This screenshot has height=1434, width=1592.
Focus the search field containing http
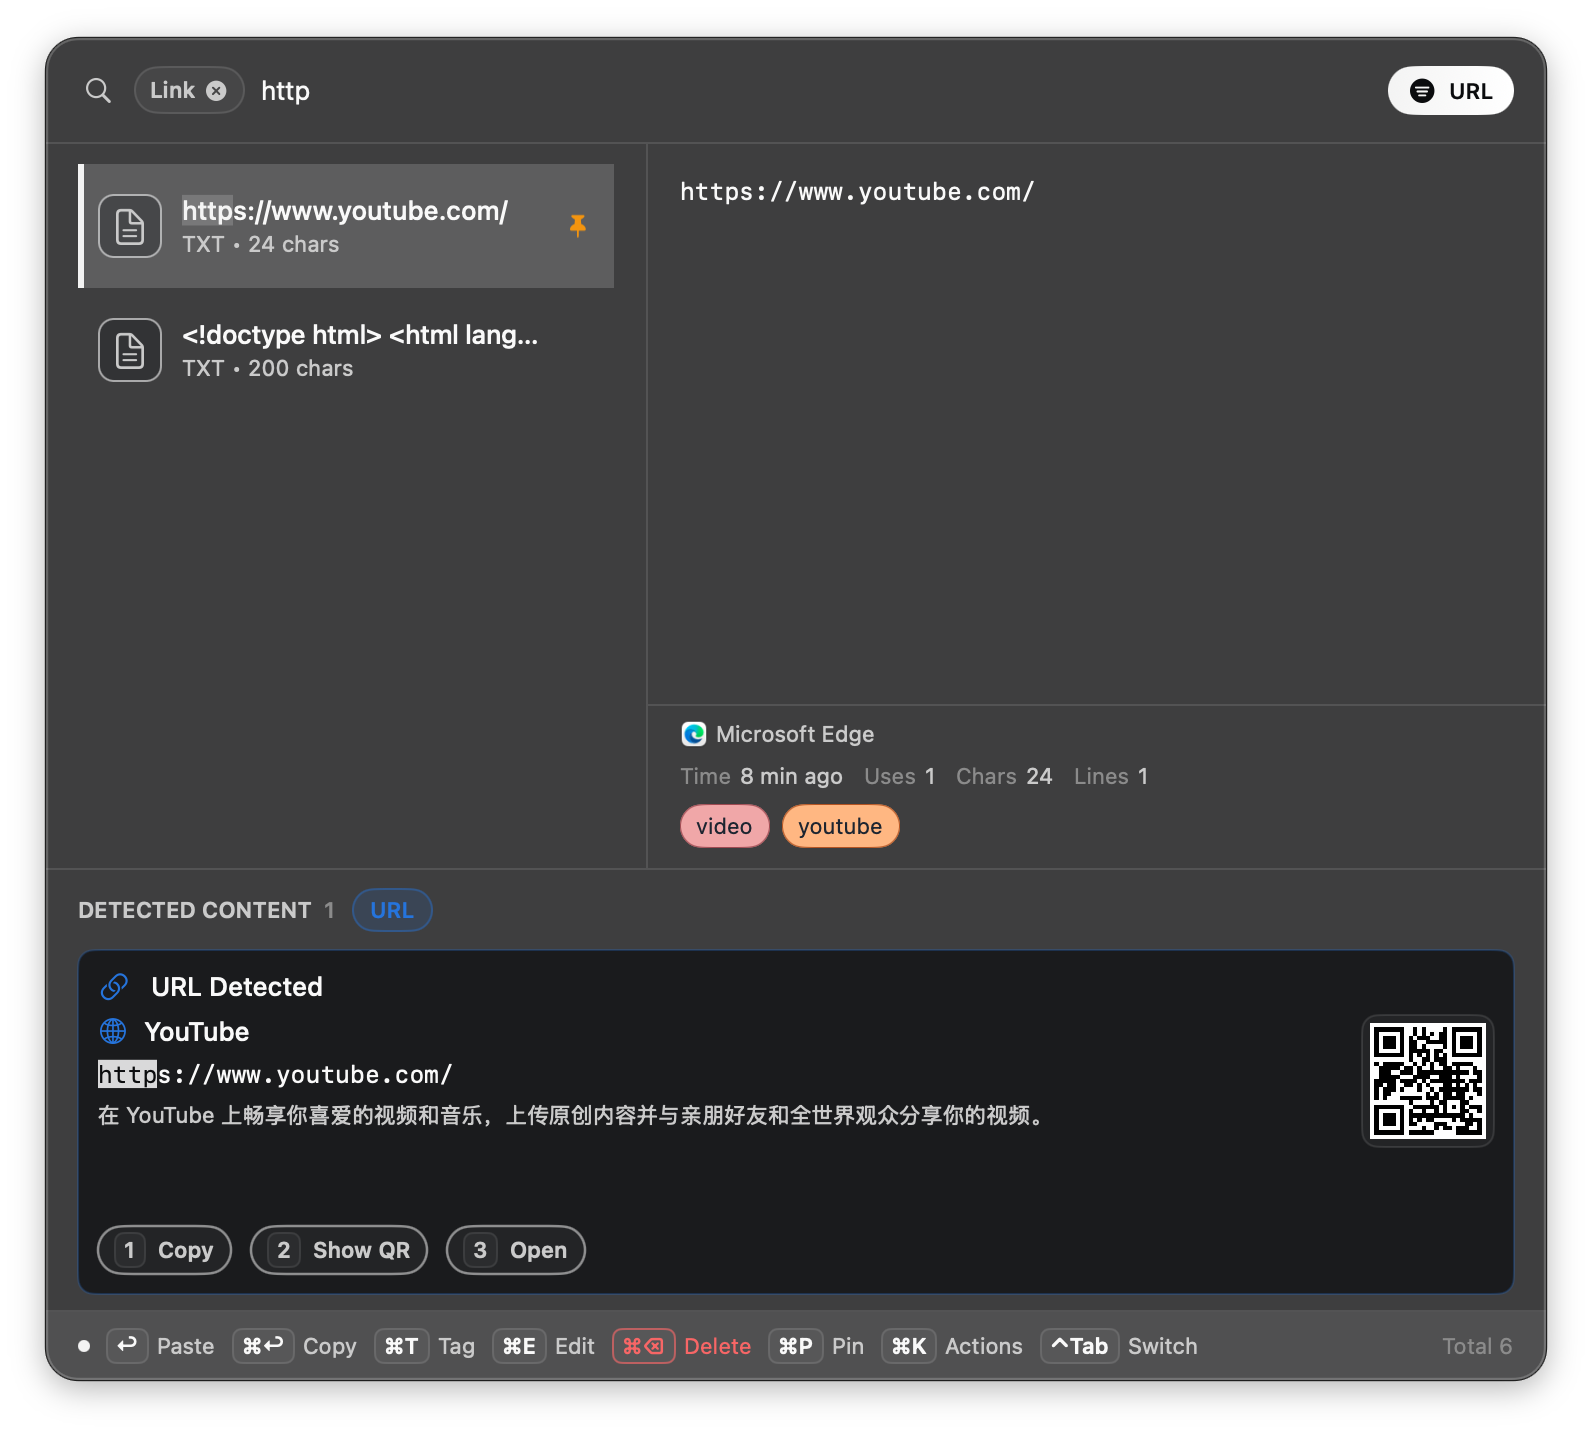[x=285, y=91]
